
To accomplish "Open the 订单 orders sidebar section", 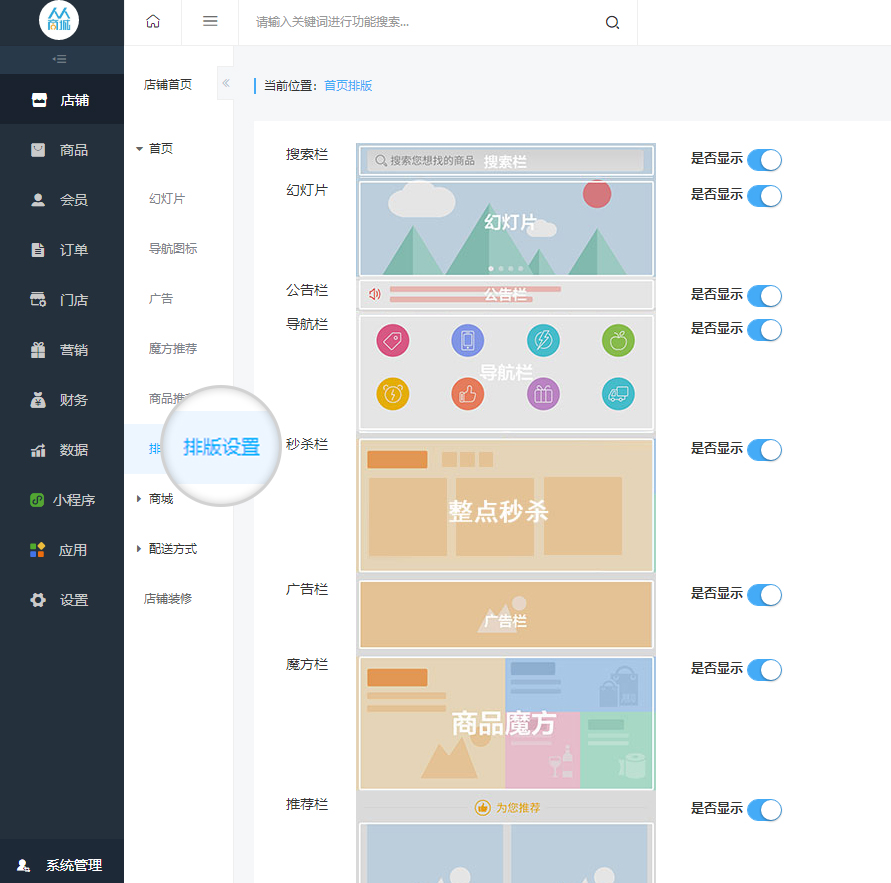I will [62, 250].
